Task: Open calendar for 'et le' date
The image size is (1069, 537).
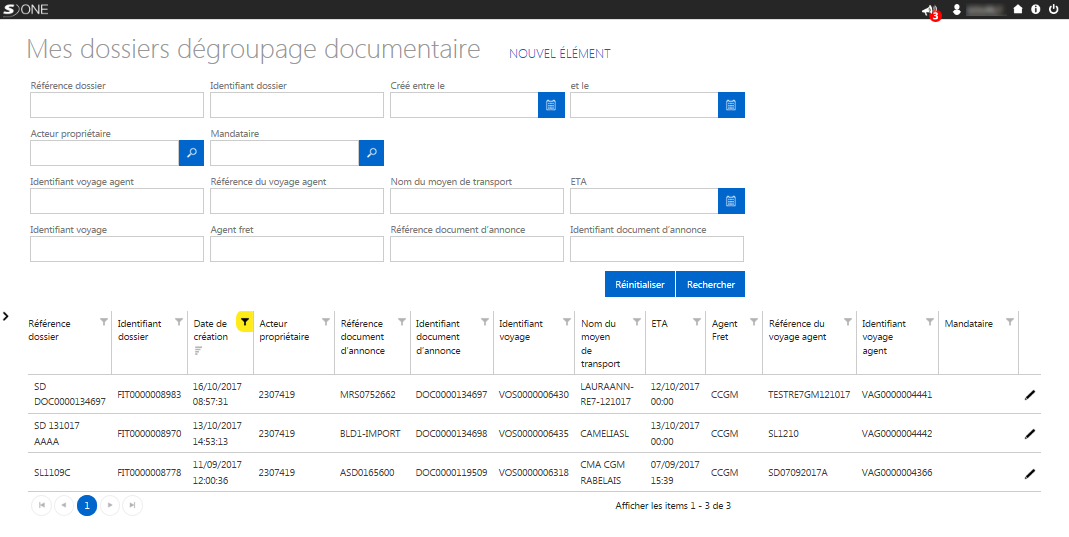Action: point(731,105)
